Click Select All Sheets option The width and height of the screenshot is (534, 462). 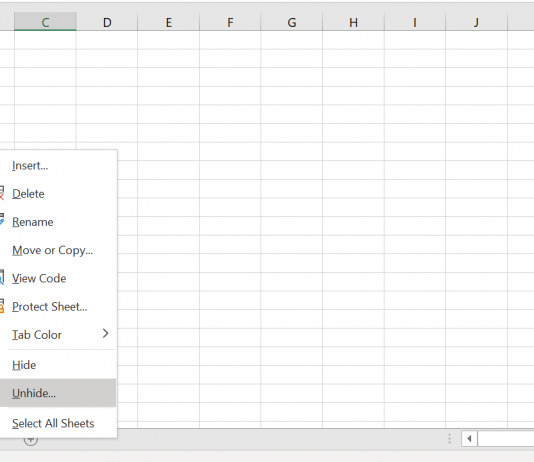click(x=58, y=423)
